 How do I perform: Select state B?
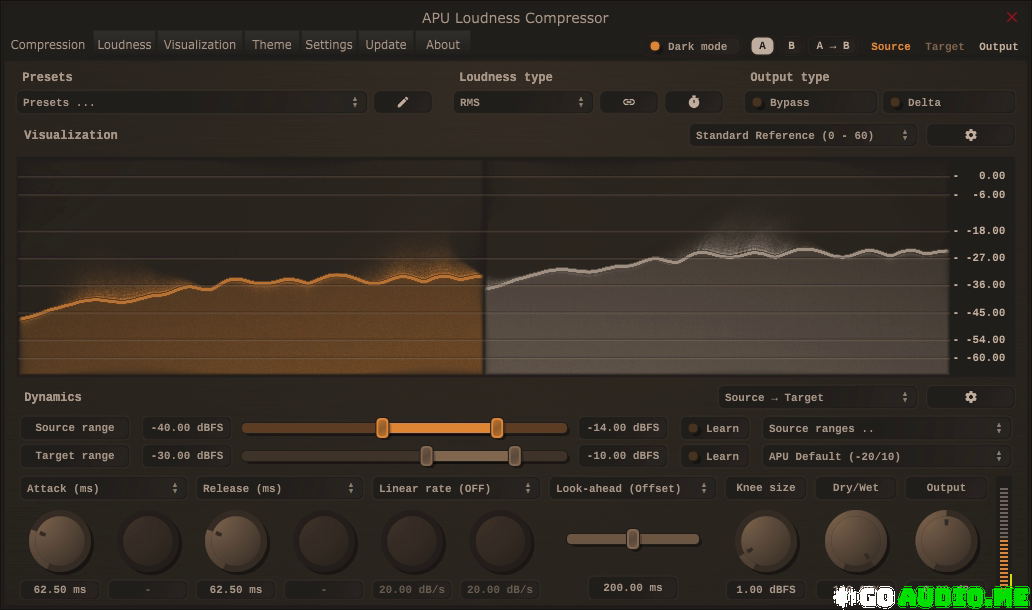(x=791, y=46)
